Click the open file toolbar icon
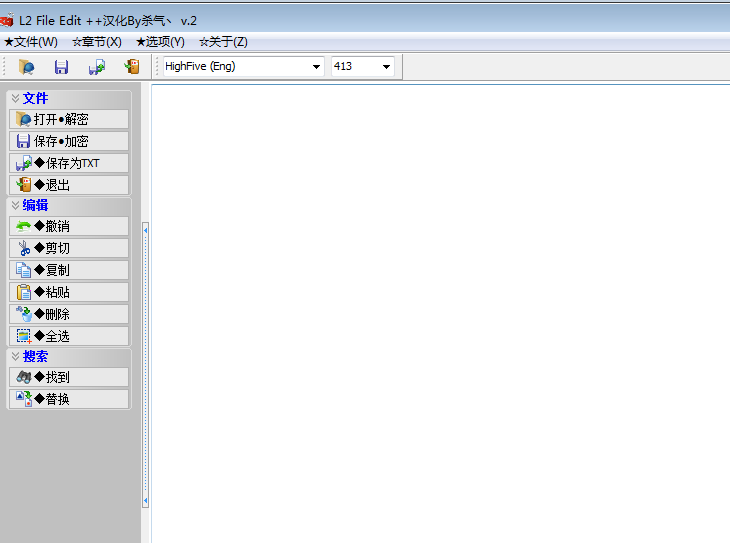 point(26,67)
